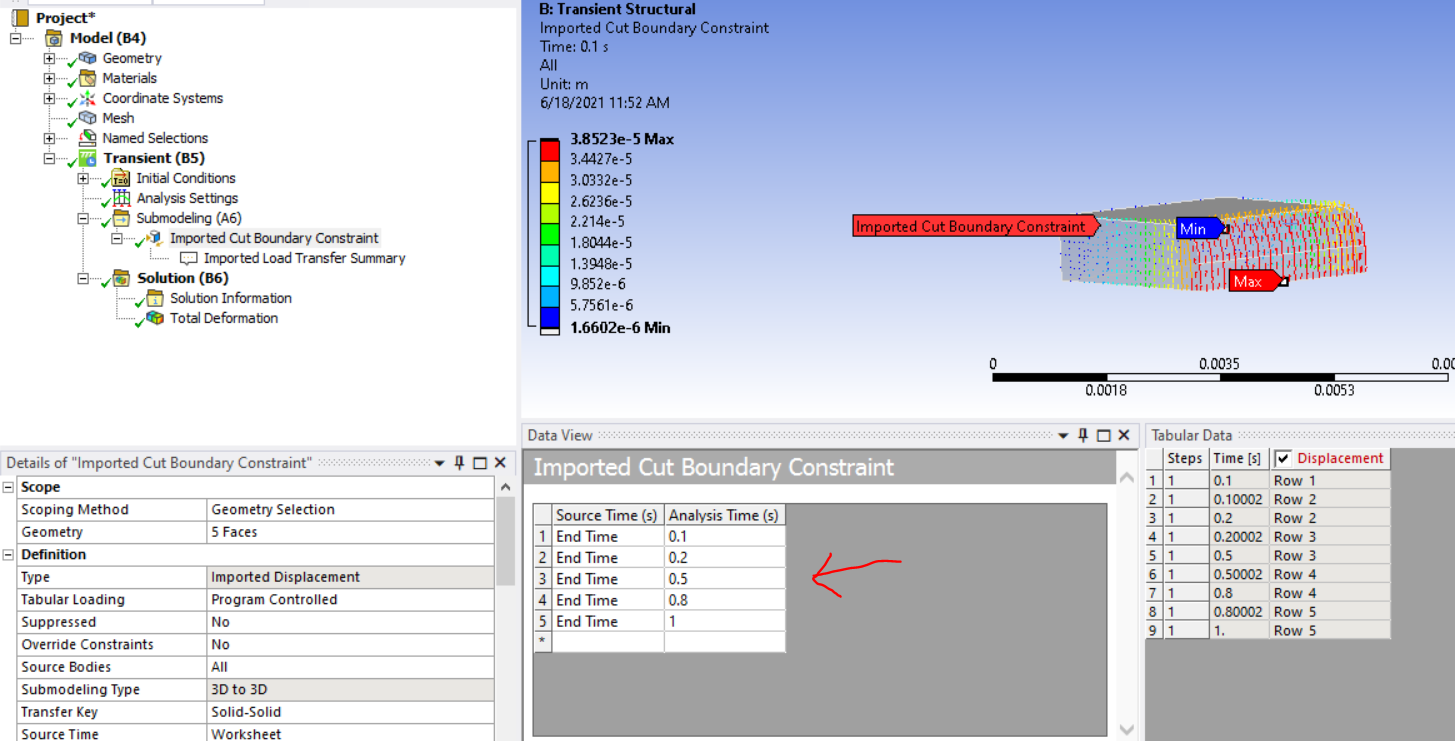1455x741 pixels.
Task: Click the "Solid-Solid" transfer key value
Action: click(x=350, y=712)
